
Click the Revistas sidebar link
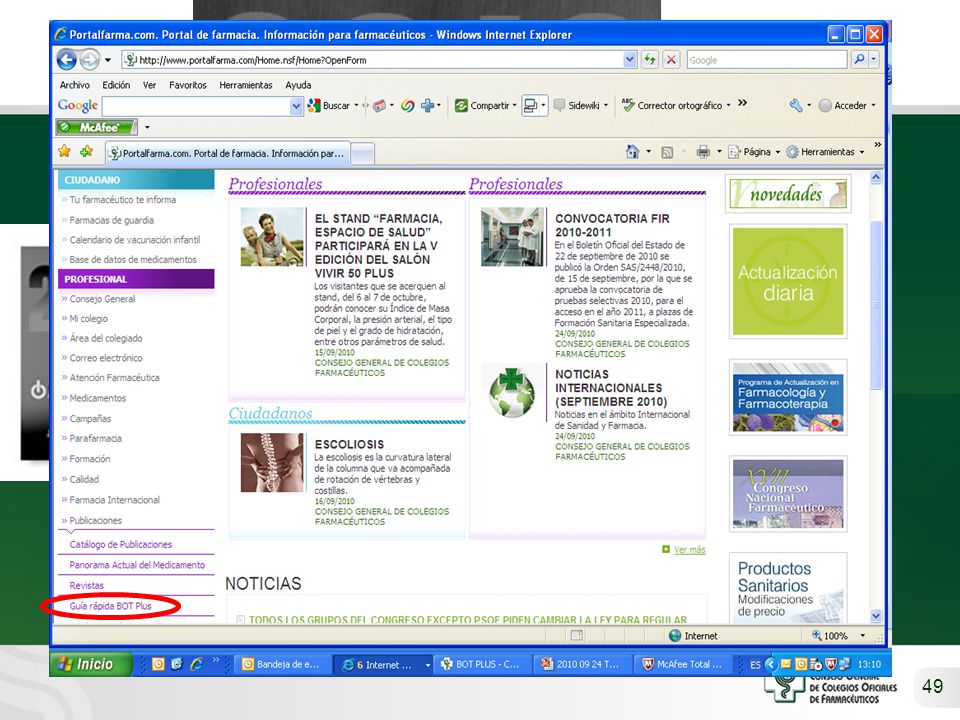(x=86, y=586)
